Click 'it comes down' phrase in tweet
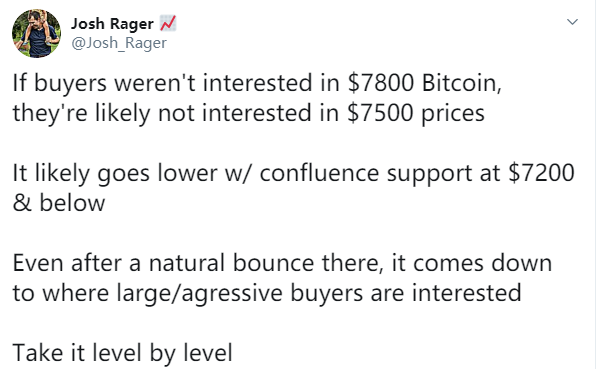 [472, 263]
